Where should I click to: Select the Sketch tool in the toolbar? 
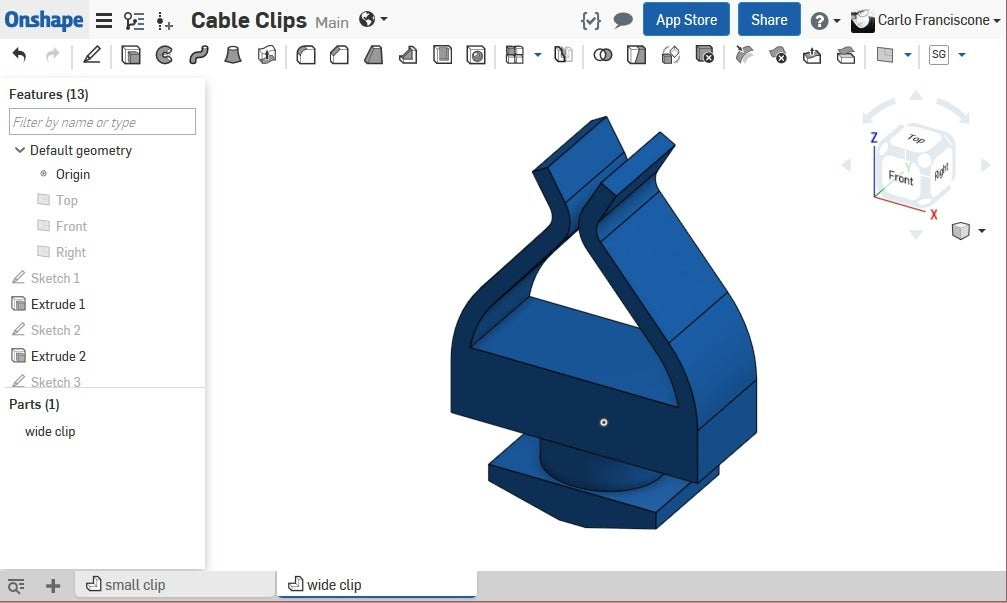tap(92, 55)
